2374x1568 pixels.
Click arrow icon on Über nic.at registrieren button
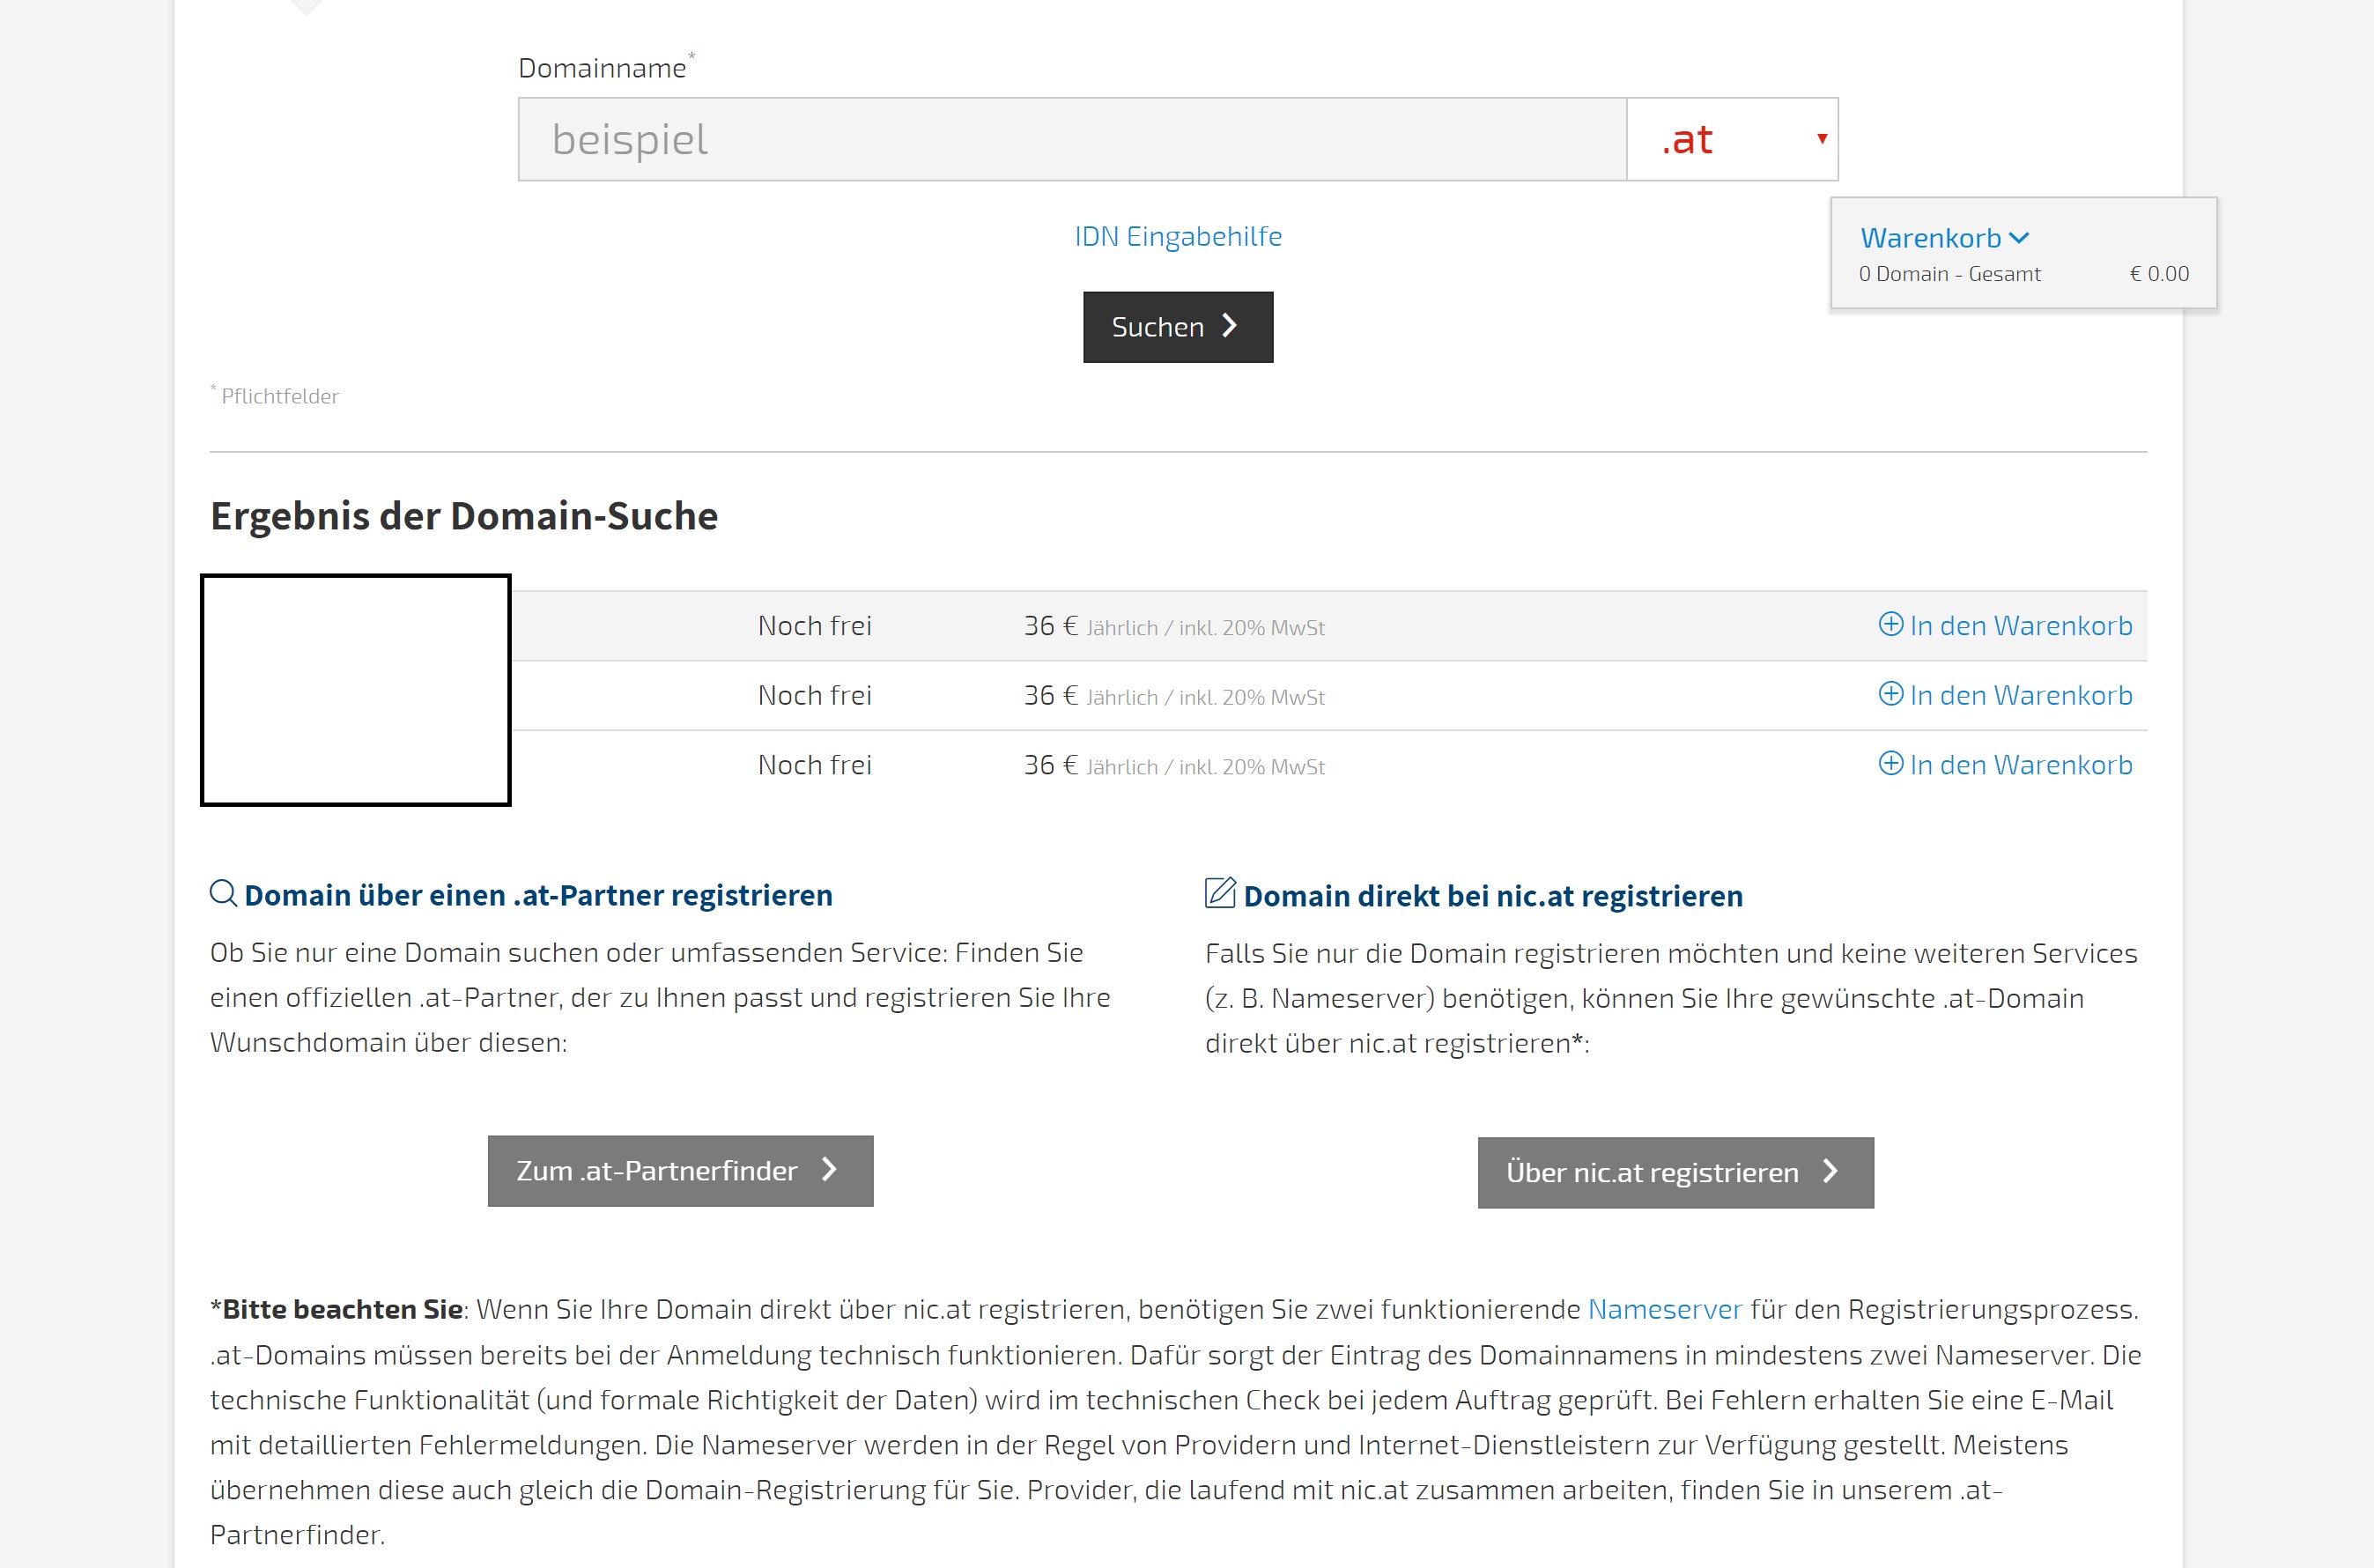pos(1831,1171)
